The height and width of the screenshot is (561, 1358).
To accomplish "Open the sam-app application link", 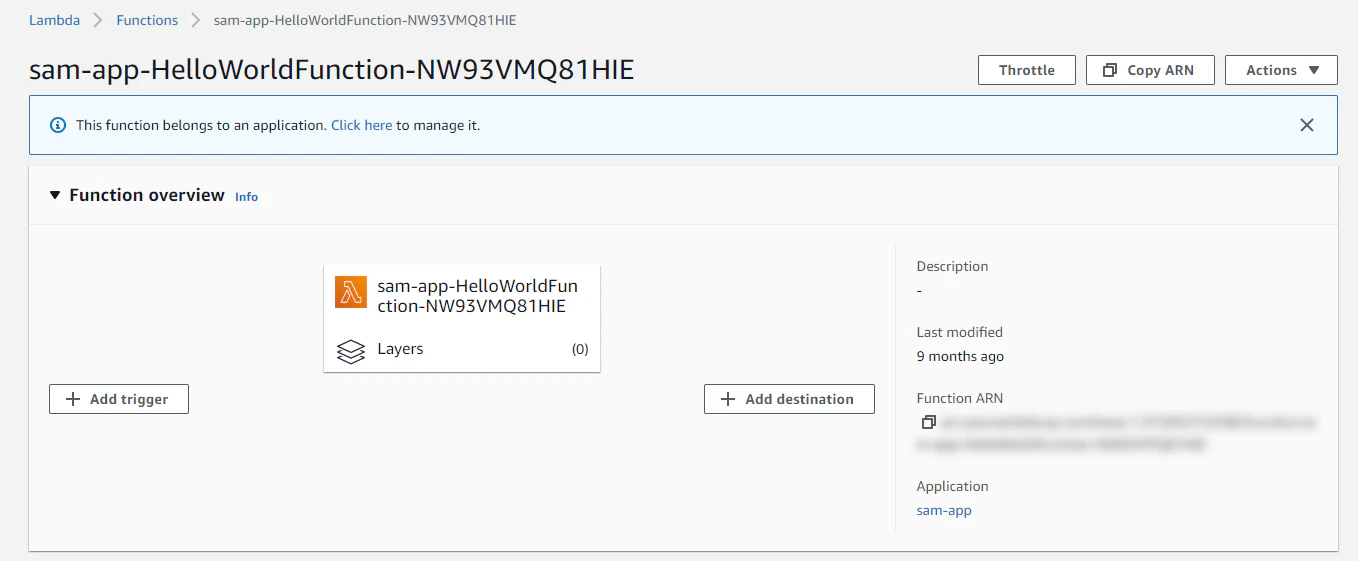I will (x=944, y=510).
